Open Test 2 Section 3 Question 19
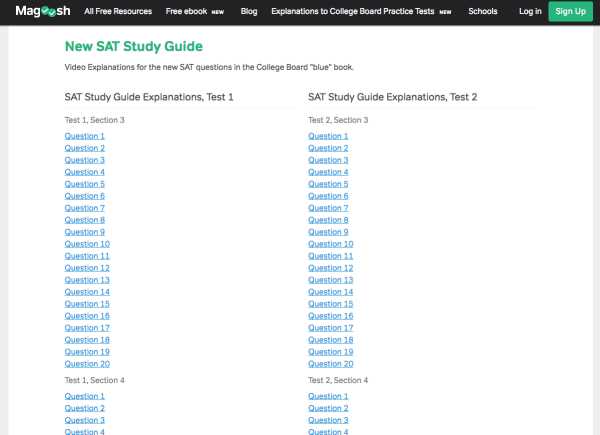Image resolution: width=600 pixels, height=435 pixels. (x=331, y=352)
